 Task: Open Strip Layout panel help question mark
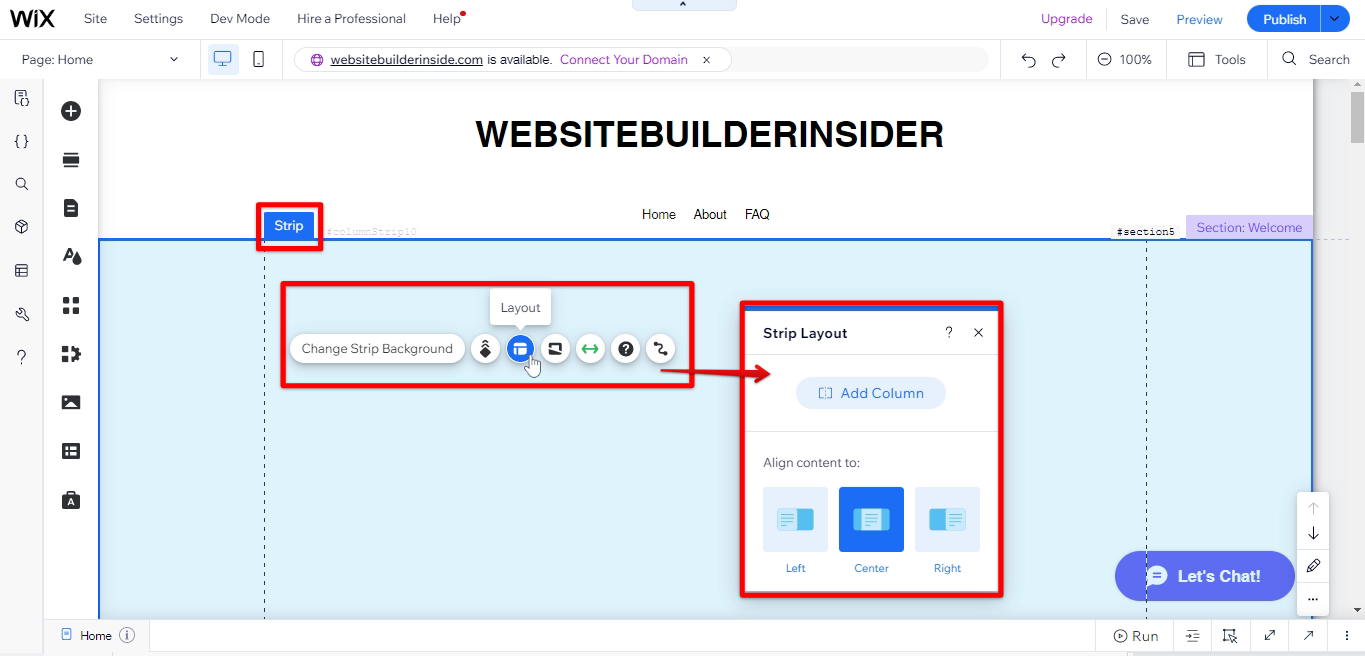(949, 333)
